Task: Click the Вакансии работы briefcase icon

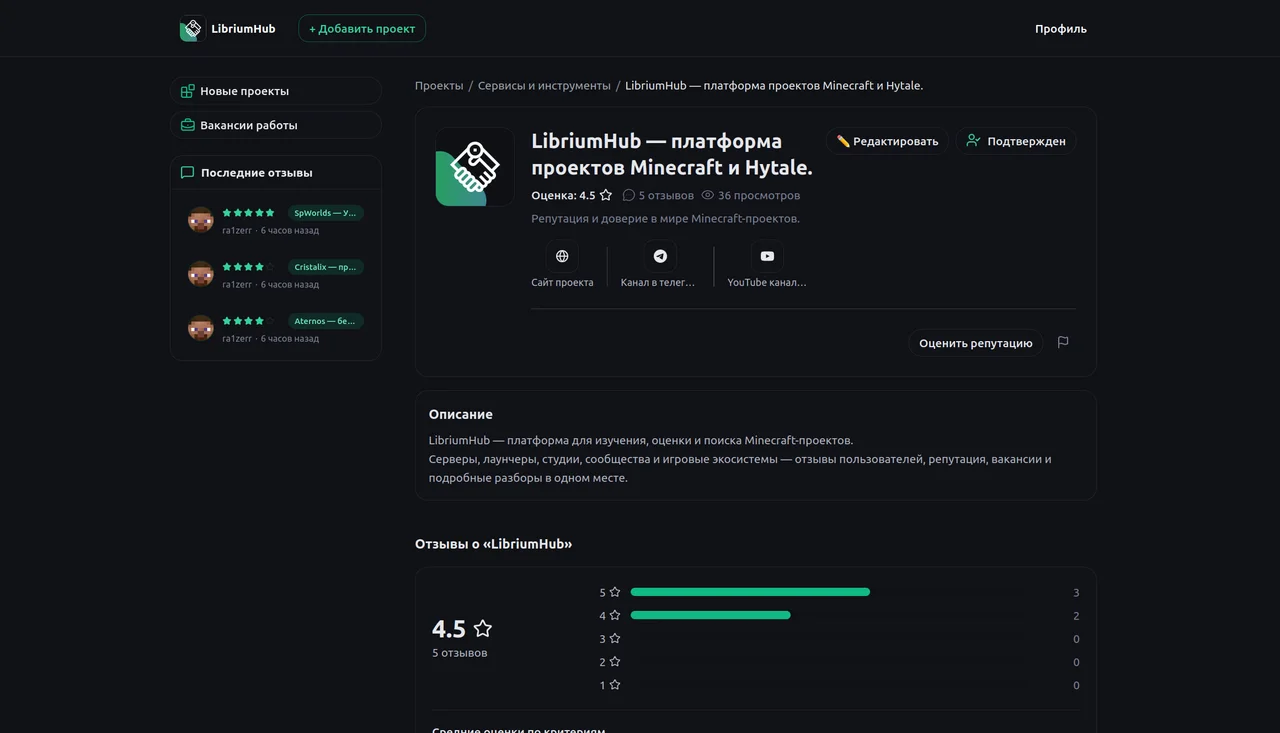Action: pyautogui.click(x=187, y=125)
